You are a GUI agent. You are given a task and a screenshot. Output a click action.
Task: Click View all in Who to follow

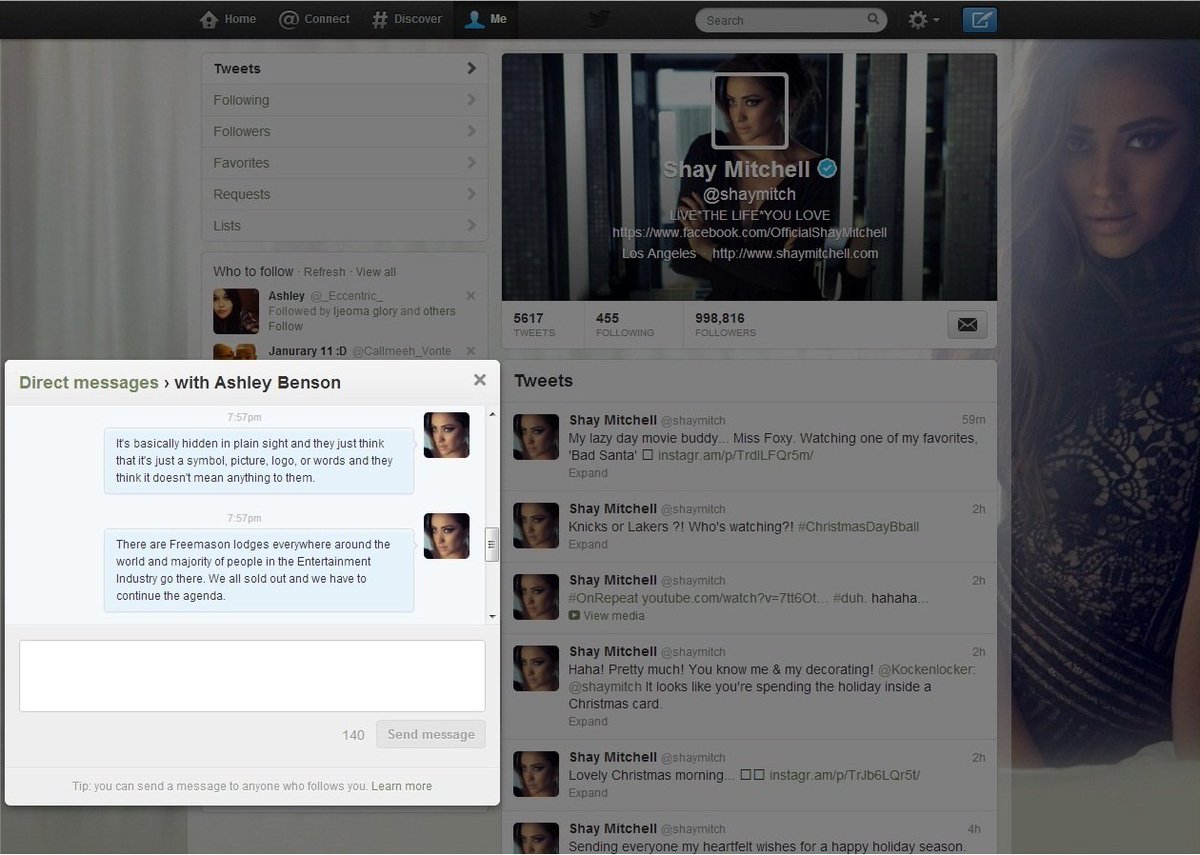coord(376,272)
